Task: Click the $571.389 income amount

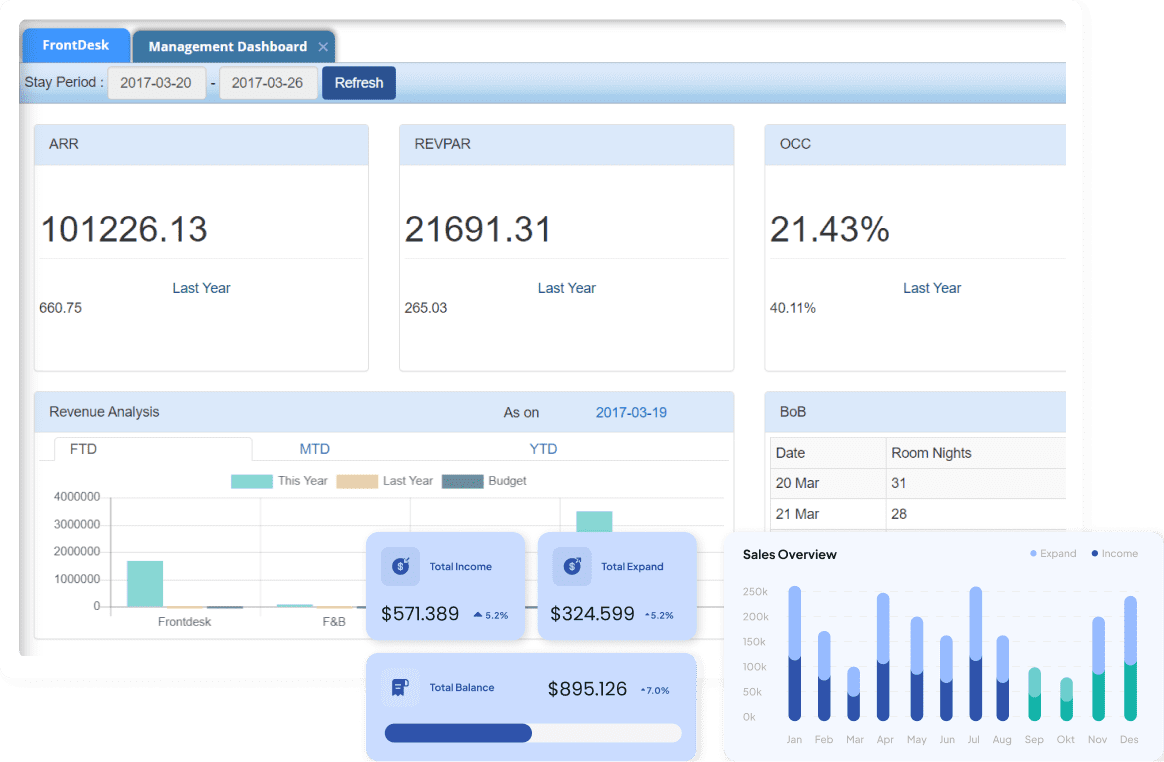Action: tap(419, 614)
